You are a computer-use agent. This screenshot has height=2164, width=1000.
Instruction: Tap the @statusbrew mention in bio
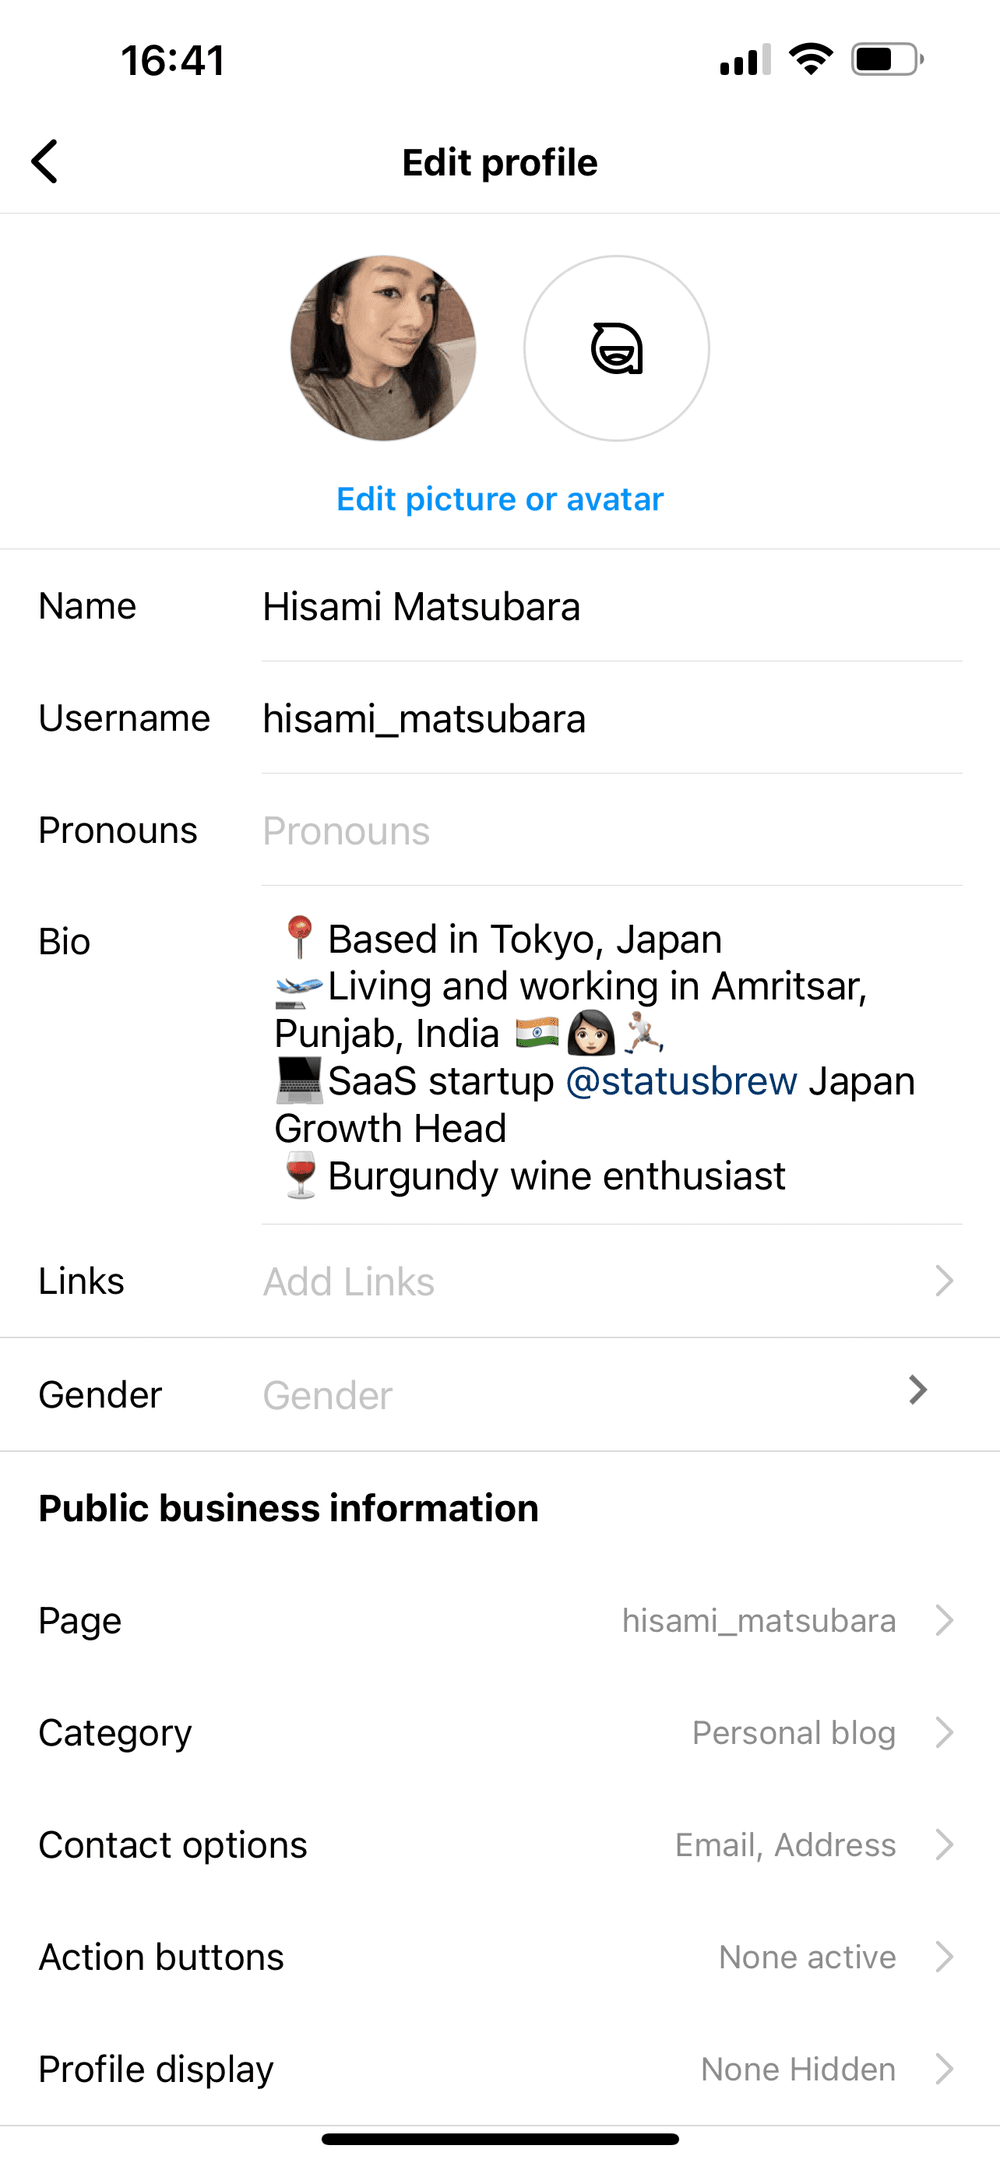tap(681, 1081)
